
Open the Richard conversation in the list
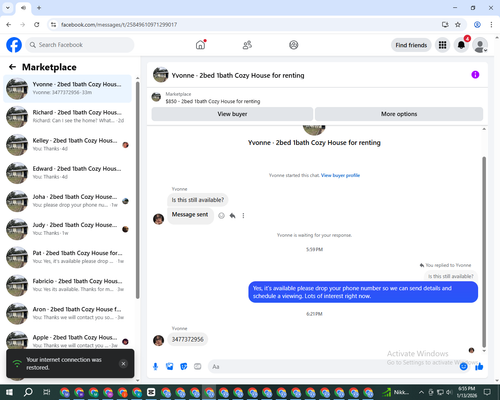[x=67, y=117]
